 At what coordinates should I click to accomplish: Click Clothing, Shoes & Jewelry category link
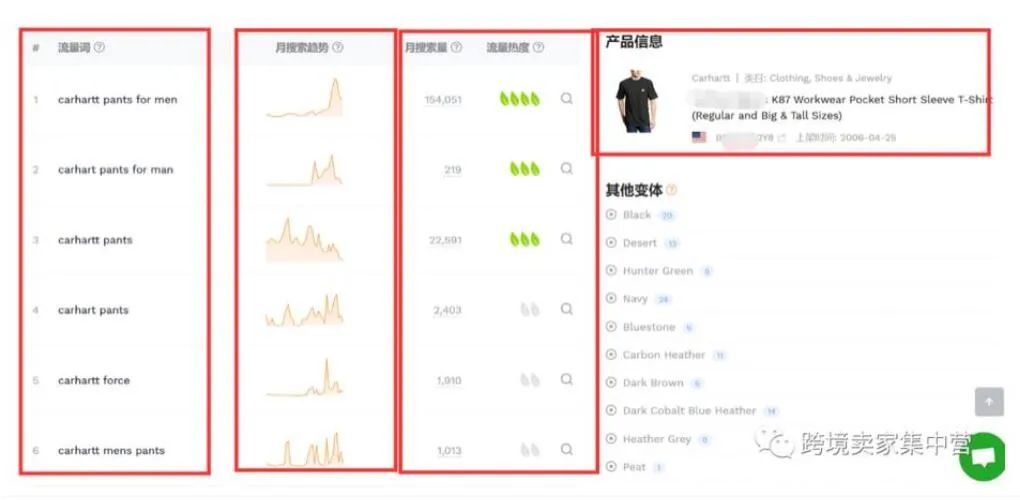tap(831, 78)
